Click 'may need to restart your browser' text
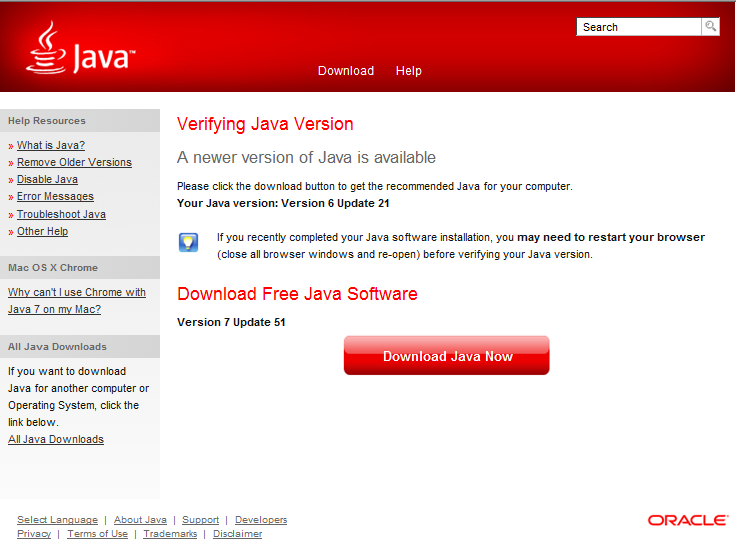Screen dimensions: 736x546 click(x=611, y=237)
